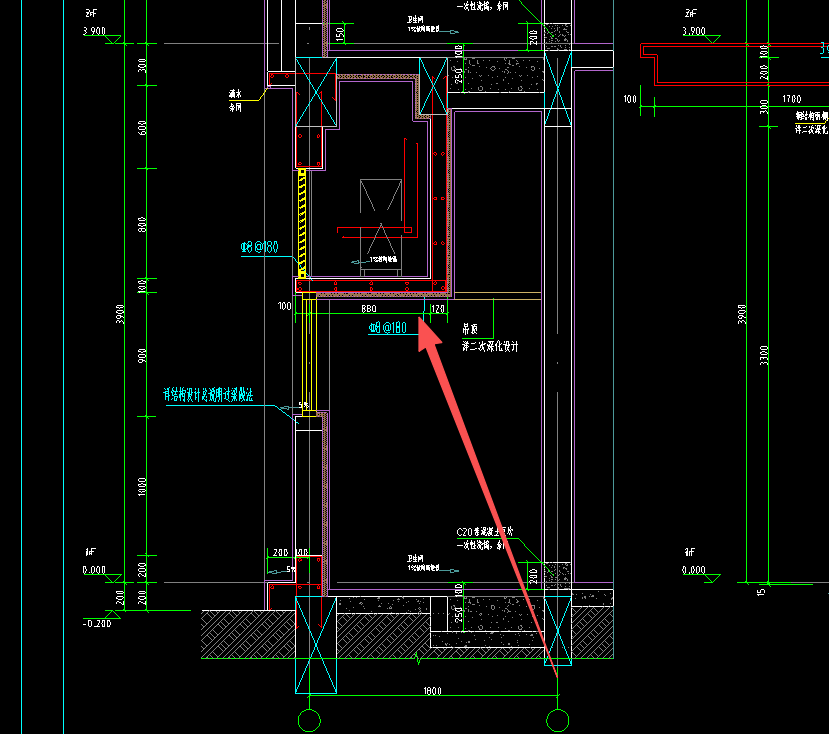
Task: Select the 150 dimension text
Action: point(339,34)
